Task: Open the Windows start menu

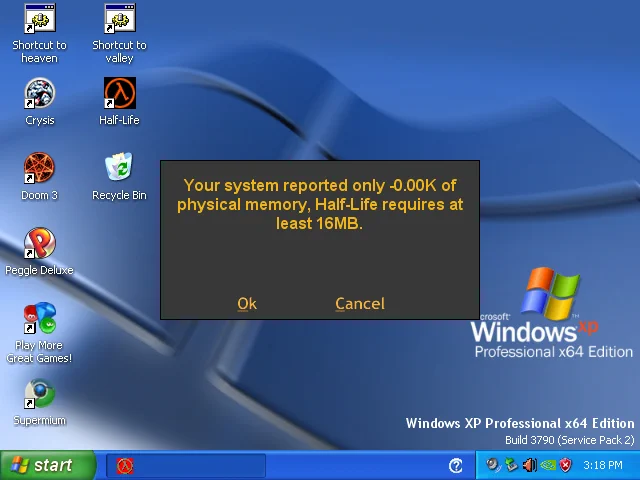Action: 48,465
